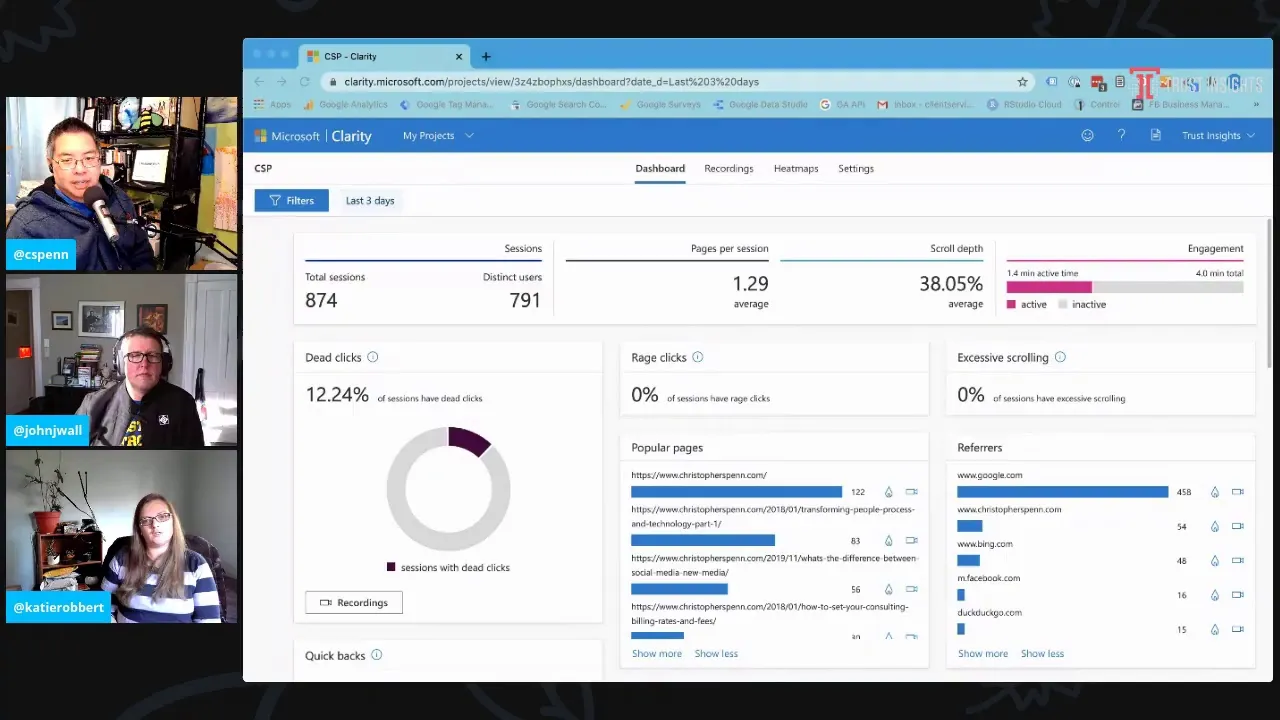
Task: Click Show more under Popular pages
Action: tap(657, 654)
